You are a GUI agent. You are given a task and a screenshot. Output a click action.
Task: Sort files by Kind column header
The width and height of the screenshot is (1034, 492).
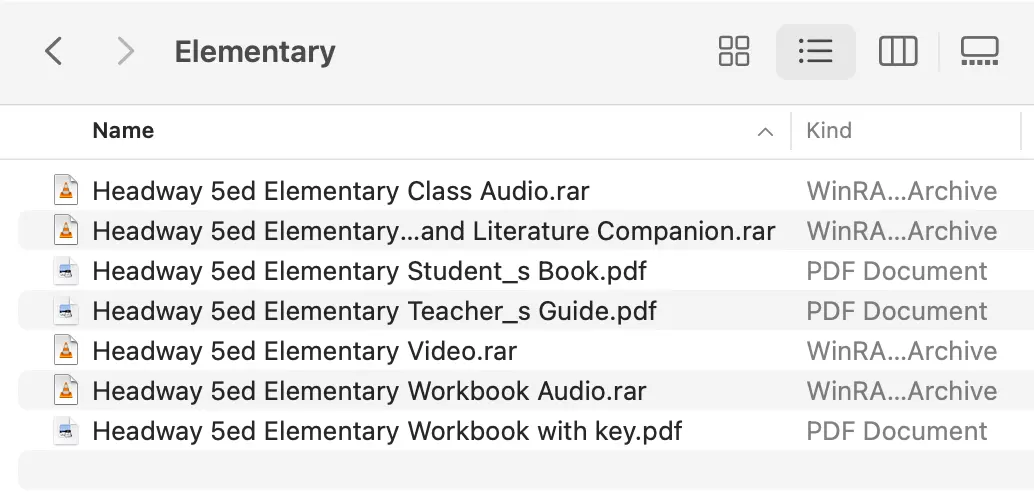[x=829, y=131]
